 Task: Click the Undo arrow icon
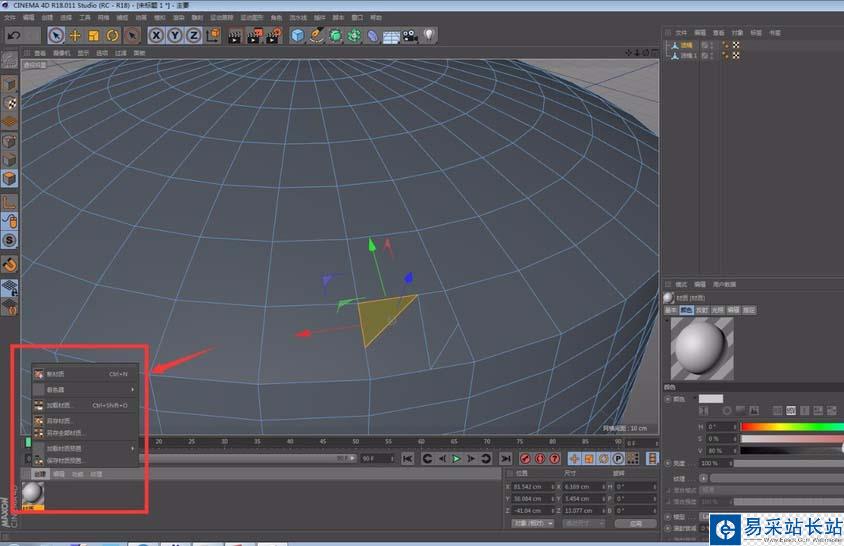(x=14, y=35)
